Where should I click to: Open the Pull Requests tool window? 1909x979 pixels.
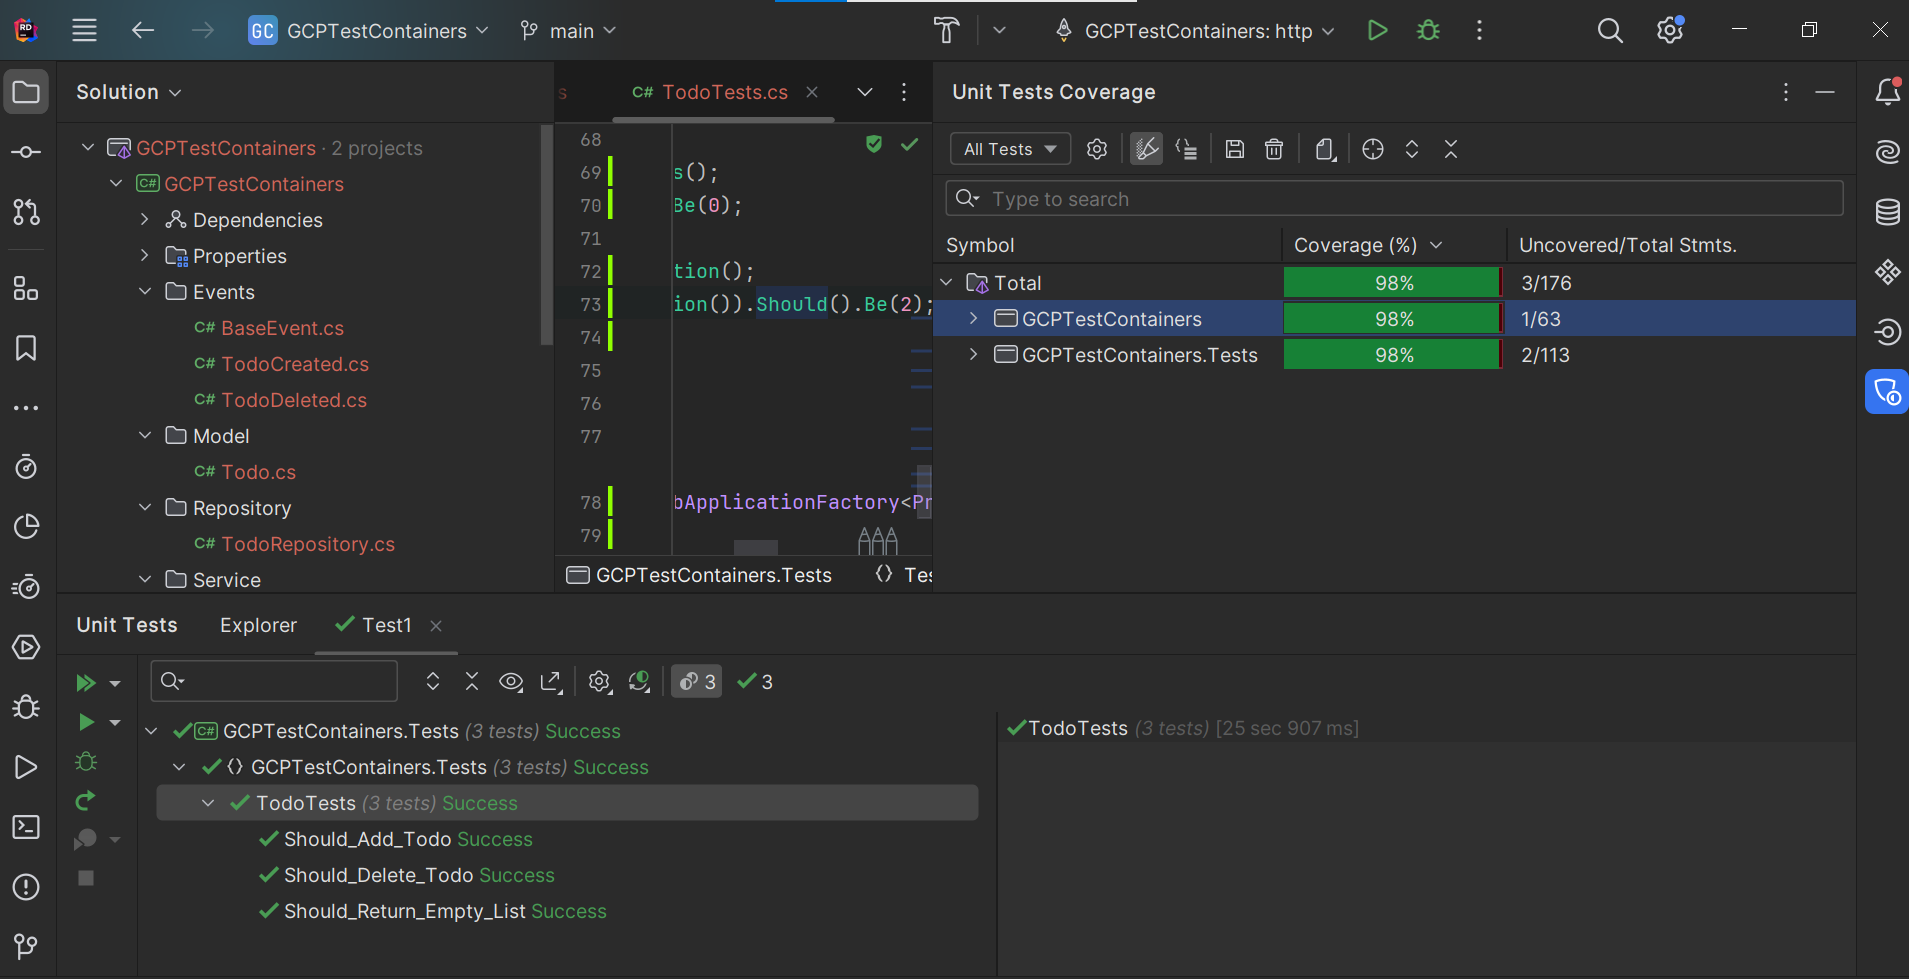[26, 212]
